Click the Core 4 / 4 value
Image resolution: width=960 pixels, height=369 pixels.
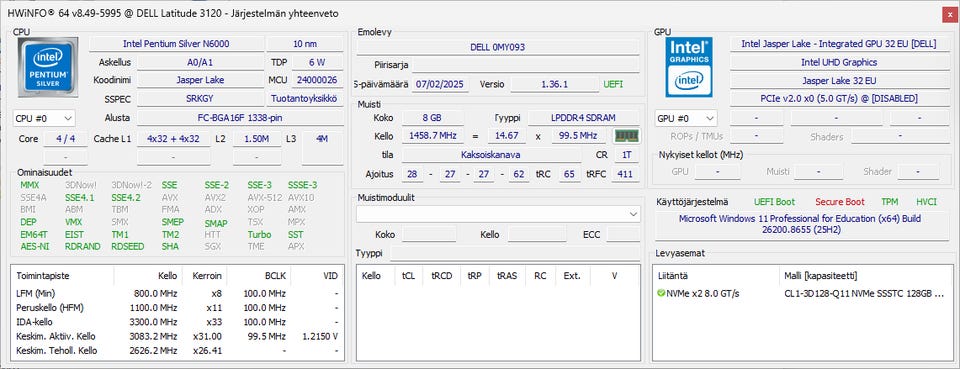pyautogui.click(x=66, y=139)
